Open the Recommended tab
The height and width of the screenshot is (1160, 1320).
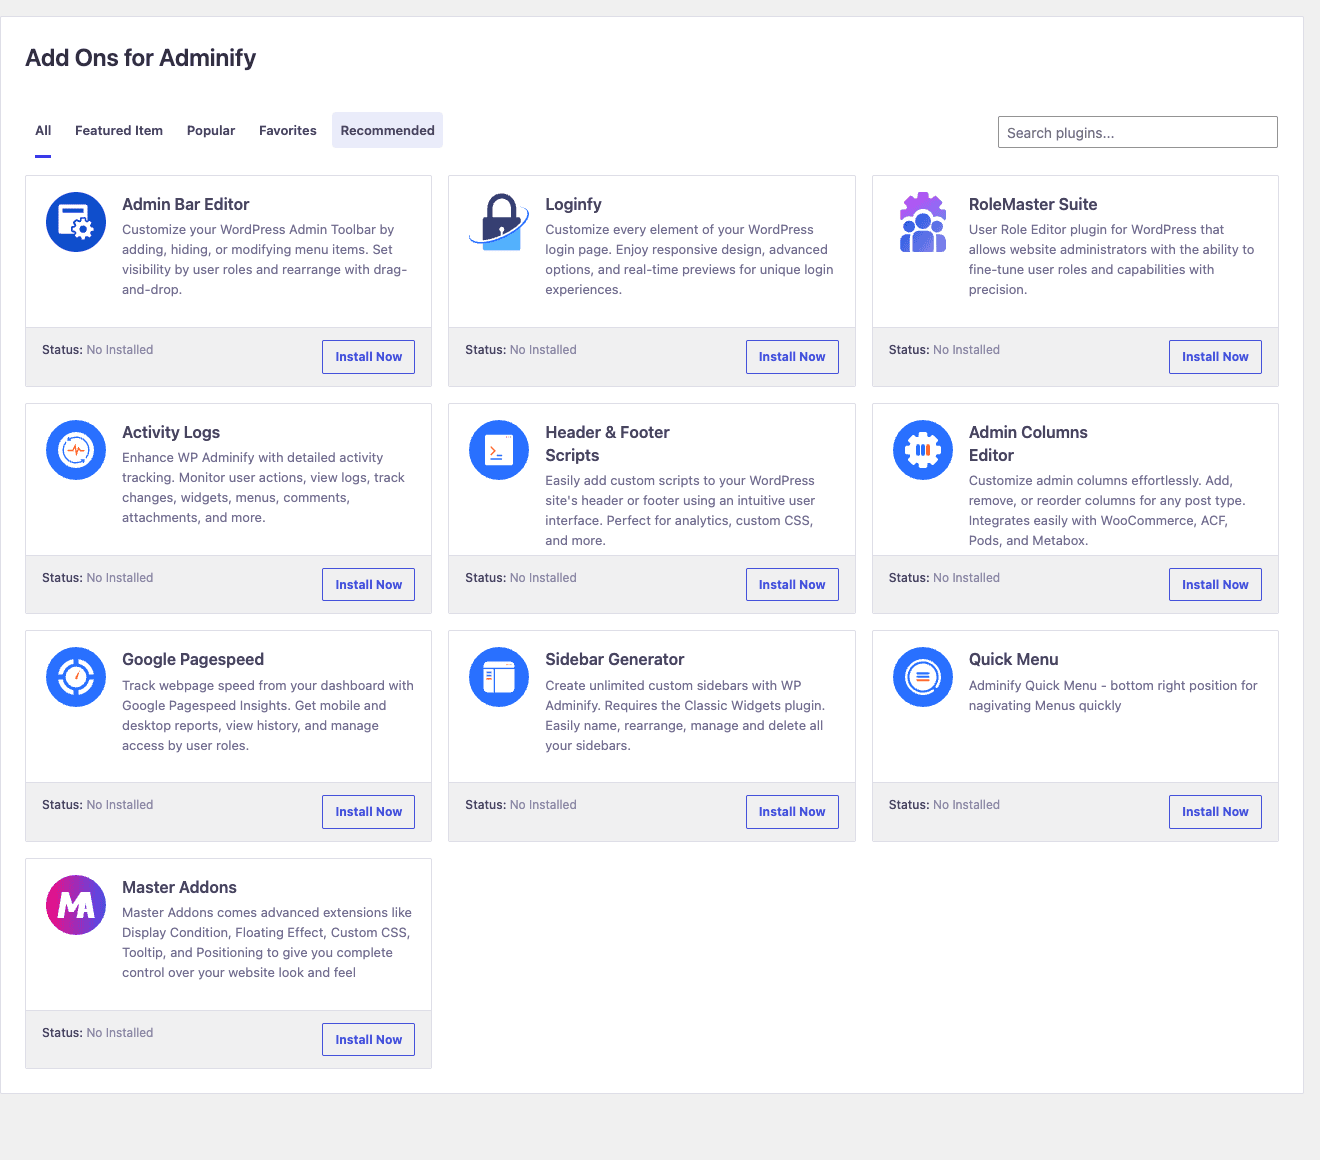click(x=388, y=130)
